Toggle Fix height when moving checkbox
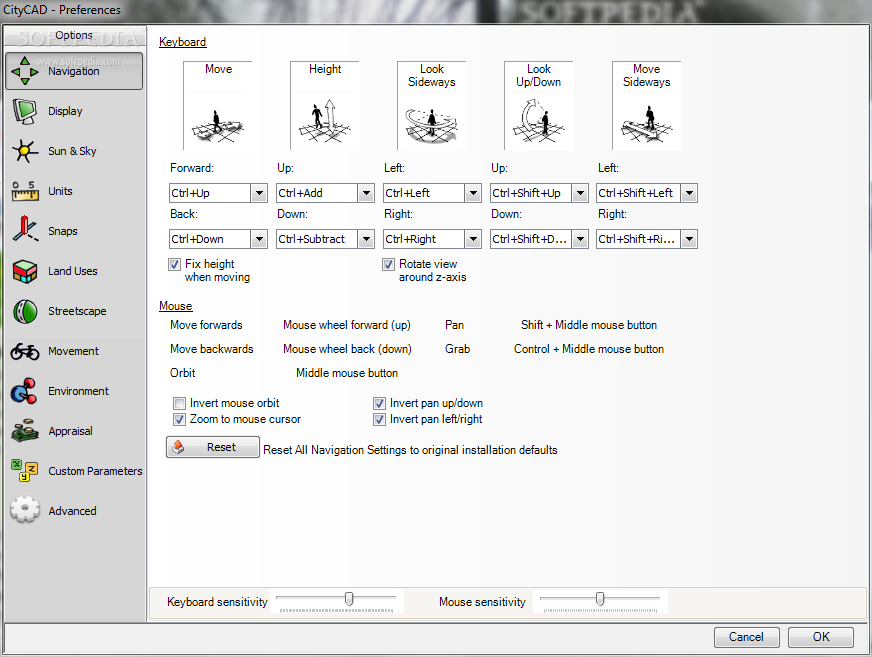Screen dimensions: 872x657 [x=175, y=264]
